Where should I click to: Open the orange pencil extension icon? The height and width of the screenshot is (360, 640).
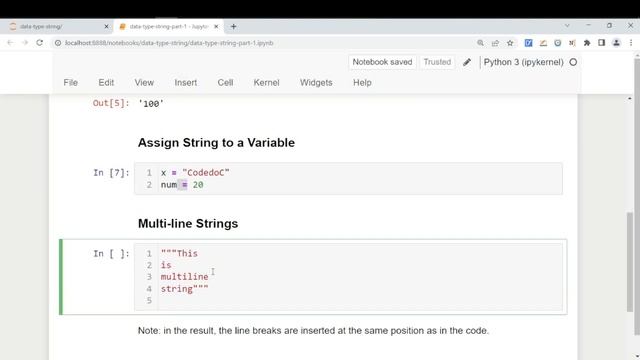point(543,43)
